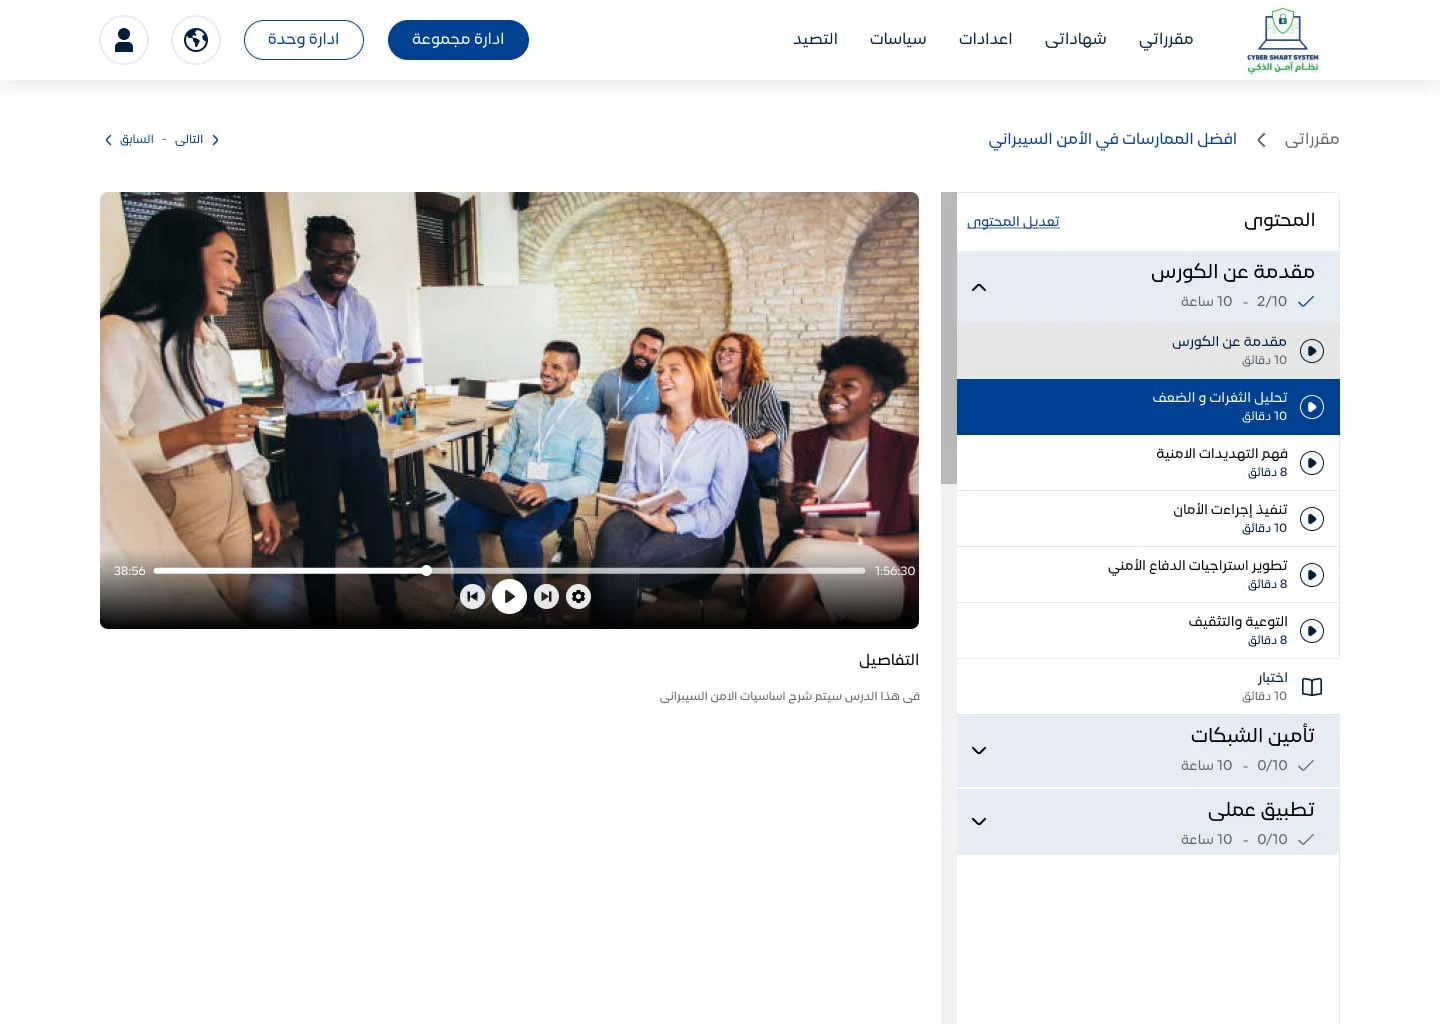1440x1024 pixels.
Task: Click the تعديل المحتوى link
Action: coord(1013,221)
